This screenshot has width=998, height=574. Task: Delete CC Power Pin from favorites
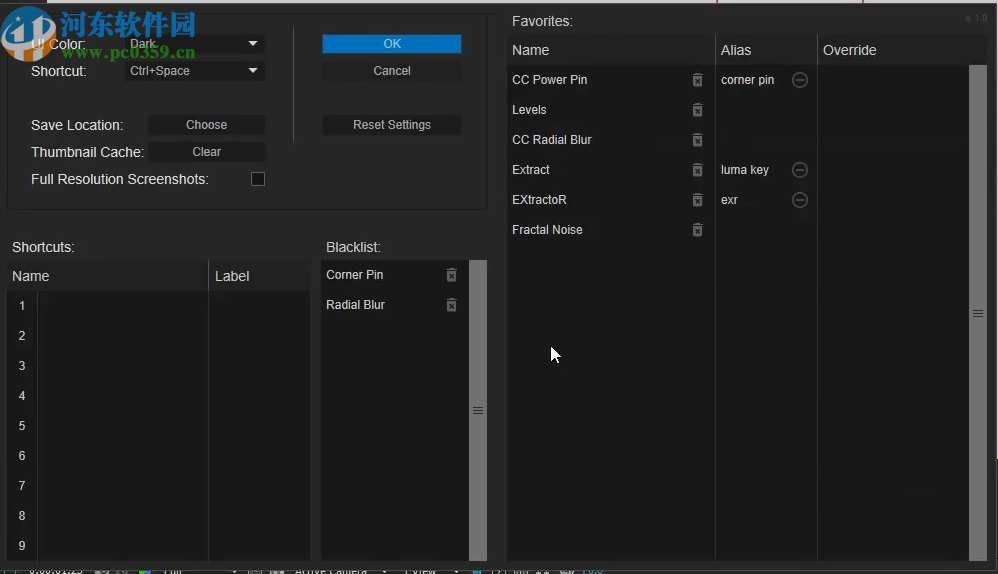tap(698, 80)
